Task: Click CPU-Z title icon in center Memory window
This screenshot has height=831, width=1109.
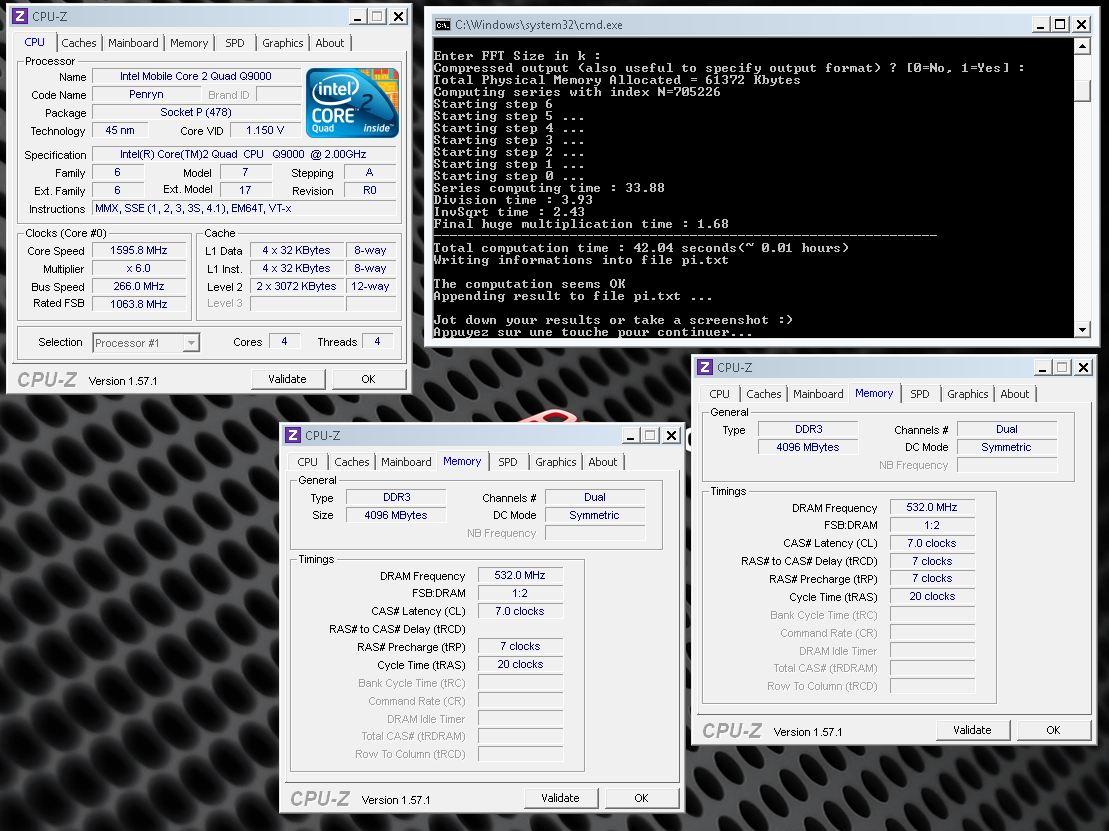Action: (293, 435)
